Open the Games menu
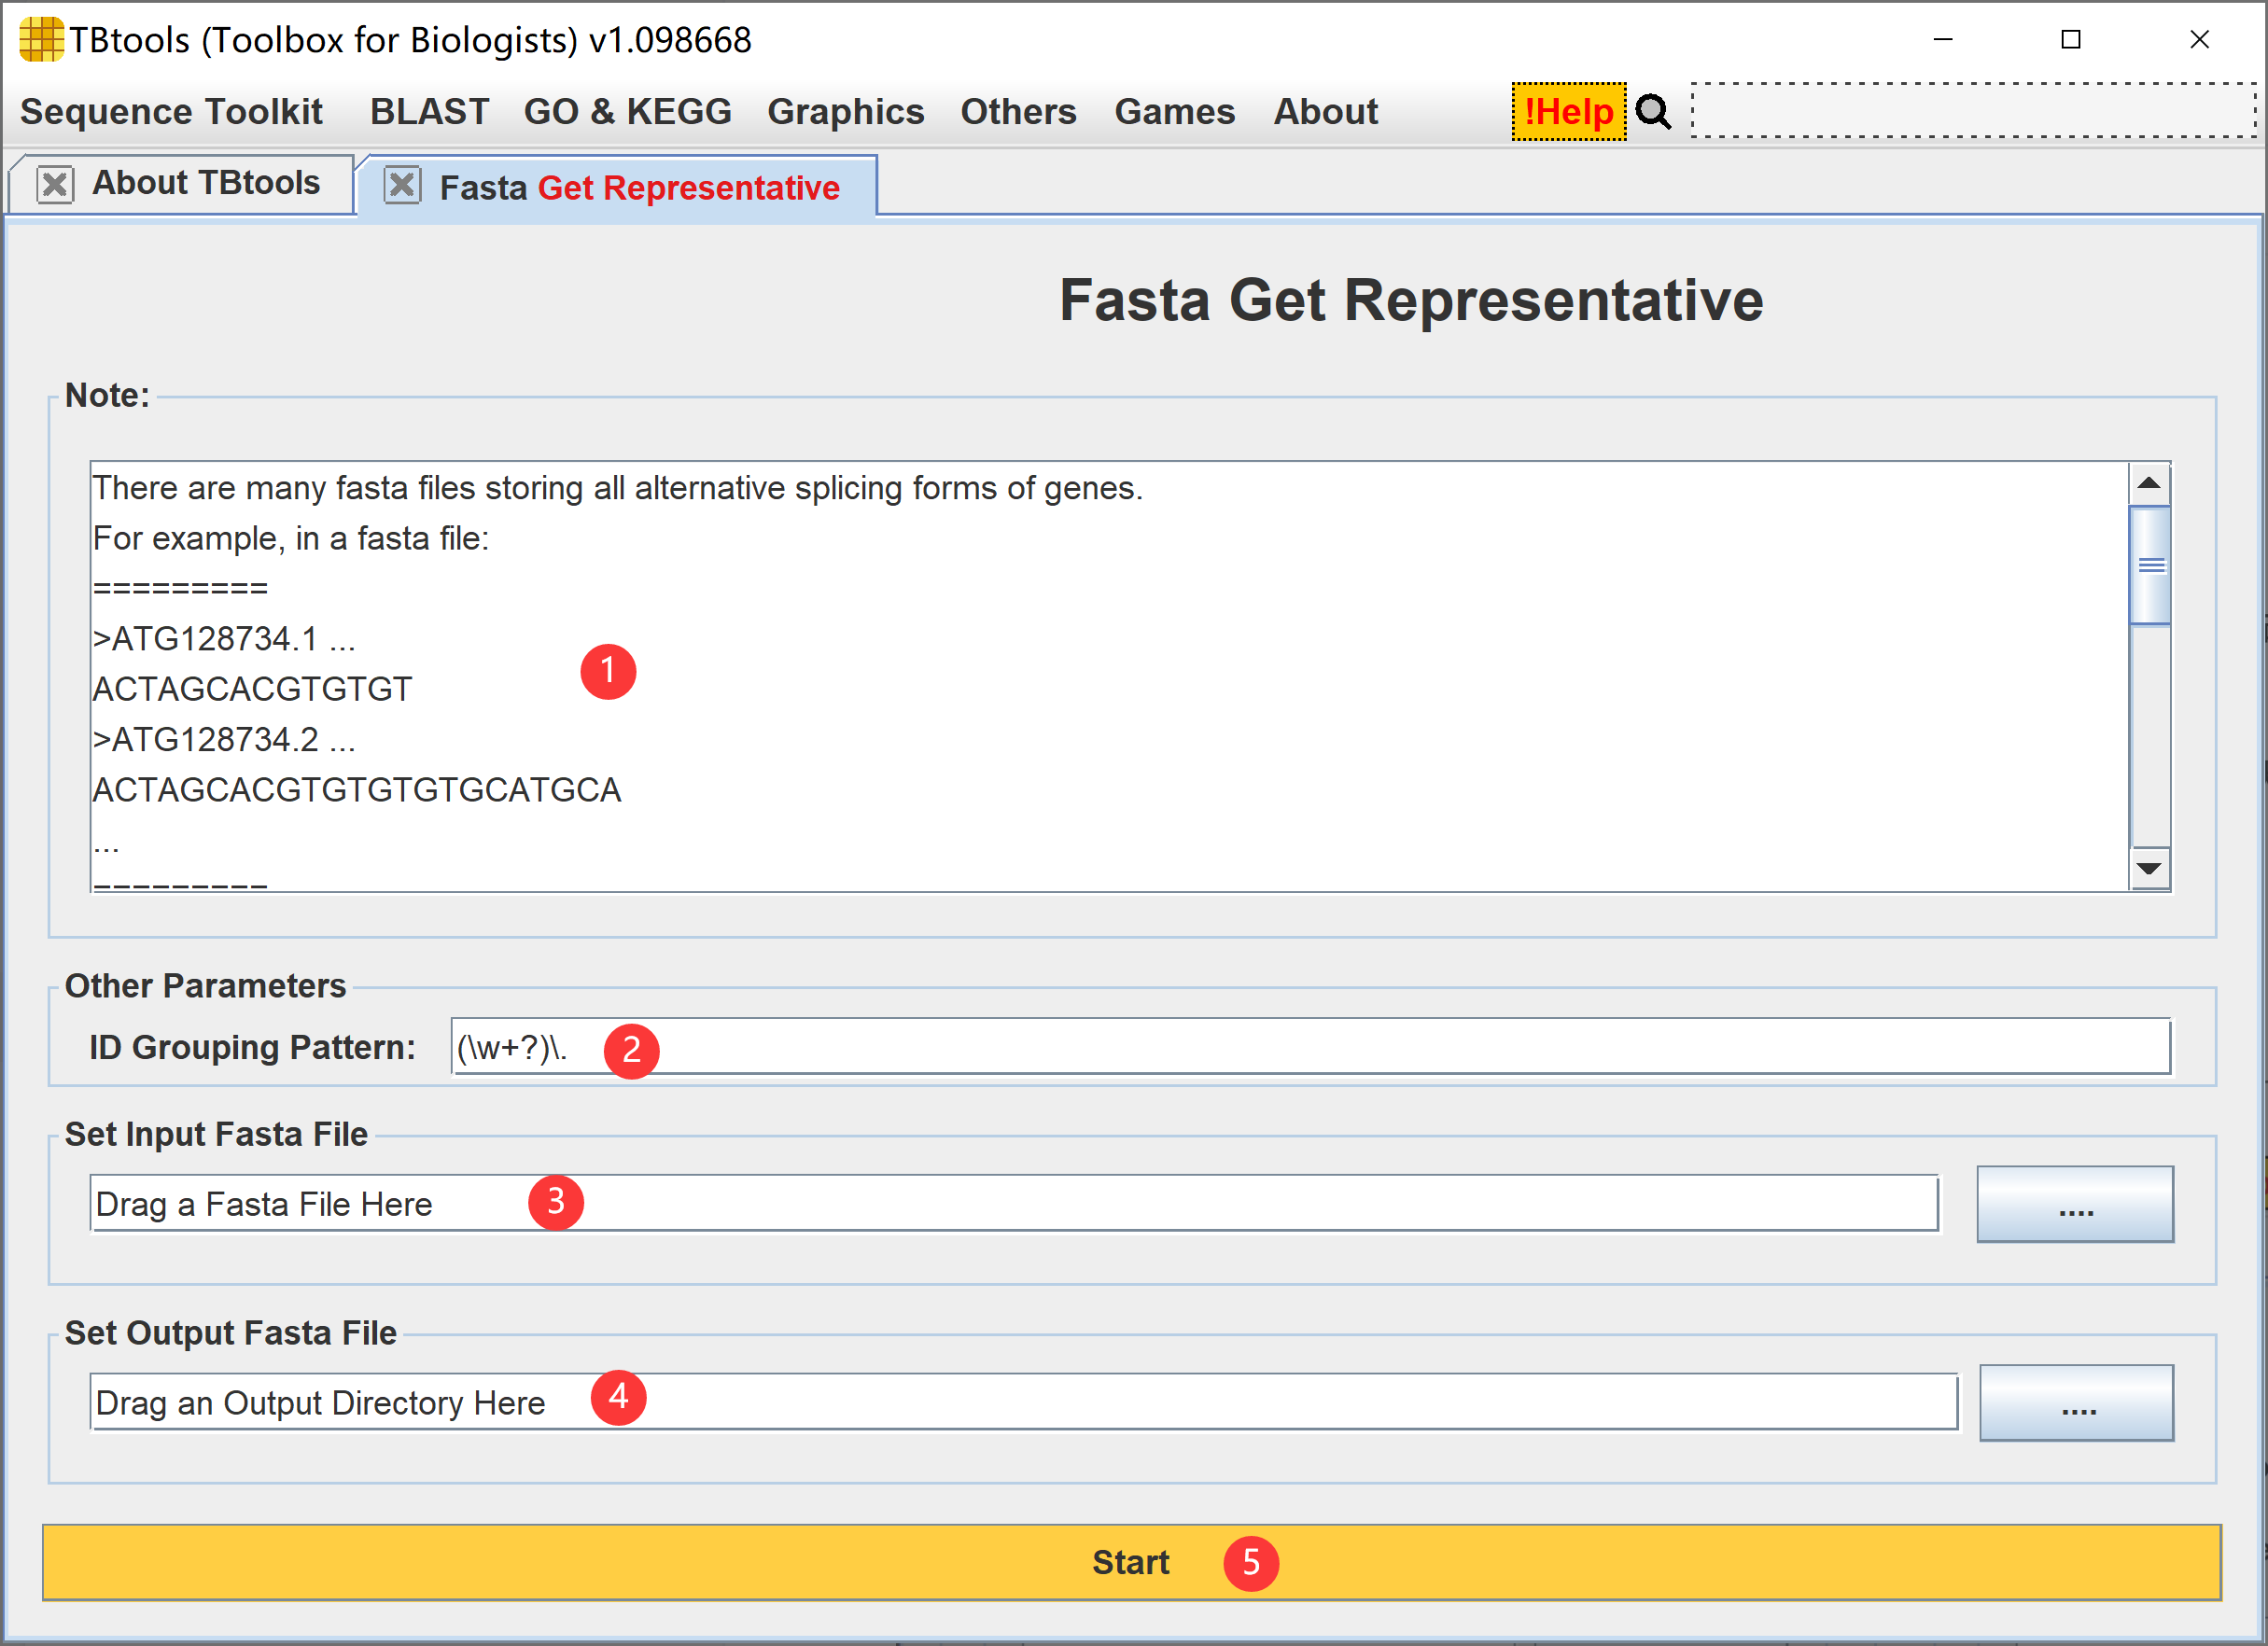Viewport: 2268px width, 1646px height. 1174,112
